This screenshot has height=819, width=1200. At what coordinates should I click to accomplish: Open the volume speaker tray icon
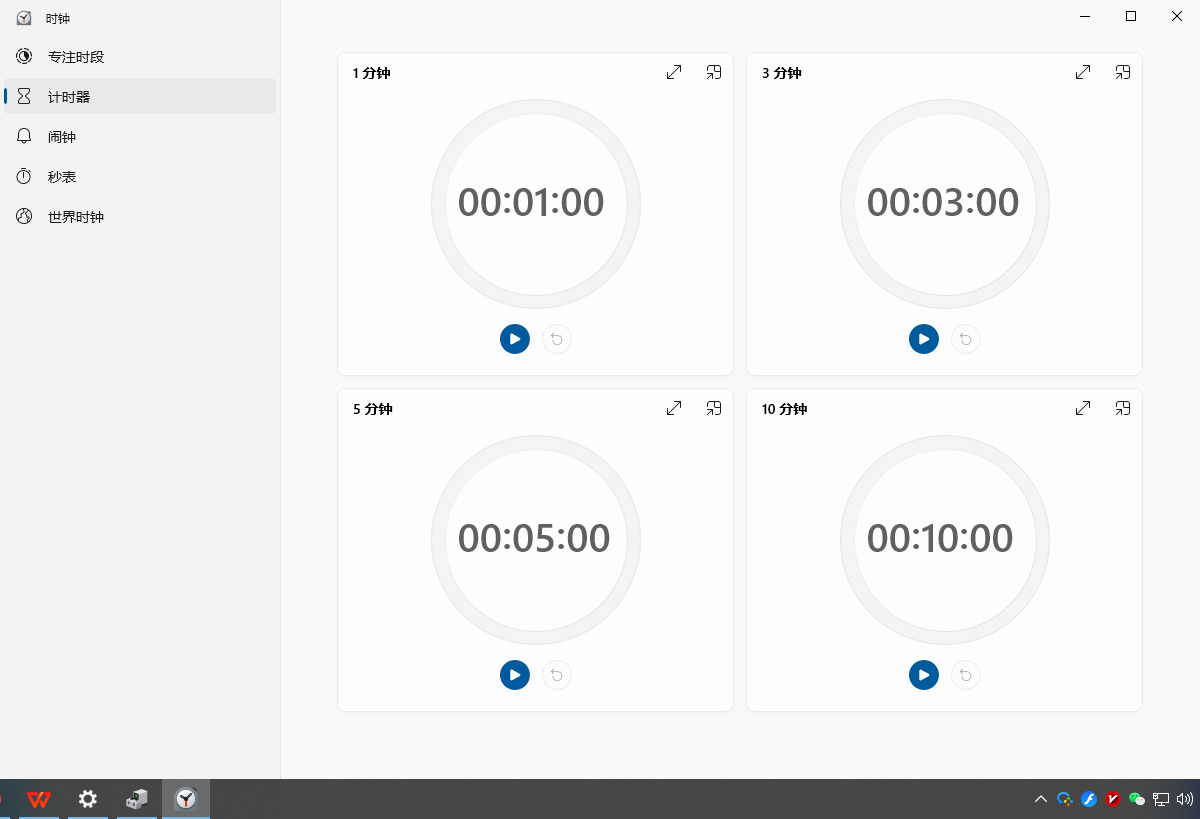point(1185,799)
